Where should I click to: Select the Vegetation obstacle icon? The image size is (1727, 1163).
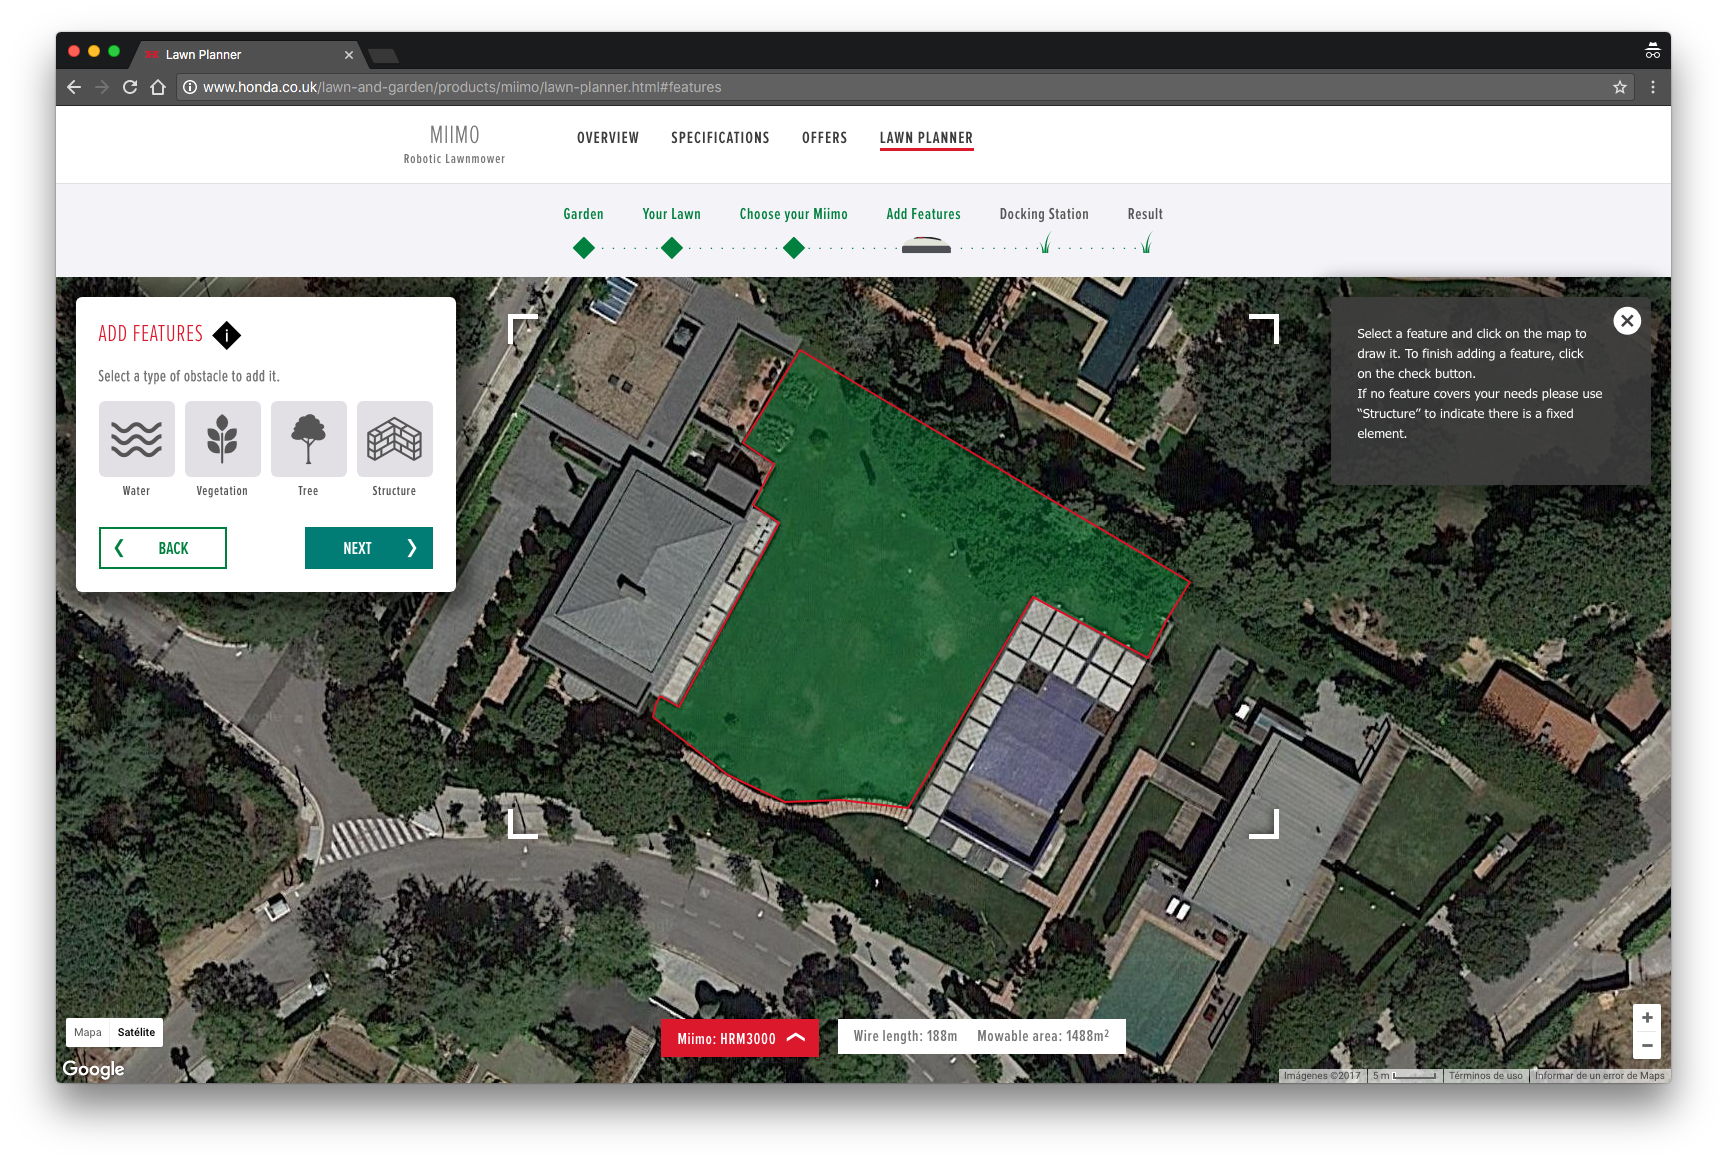tap(222, 439)
